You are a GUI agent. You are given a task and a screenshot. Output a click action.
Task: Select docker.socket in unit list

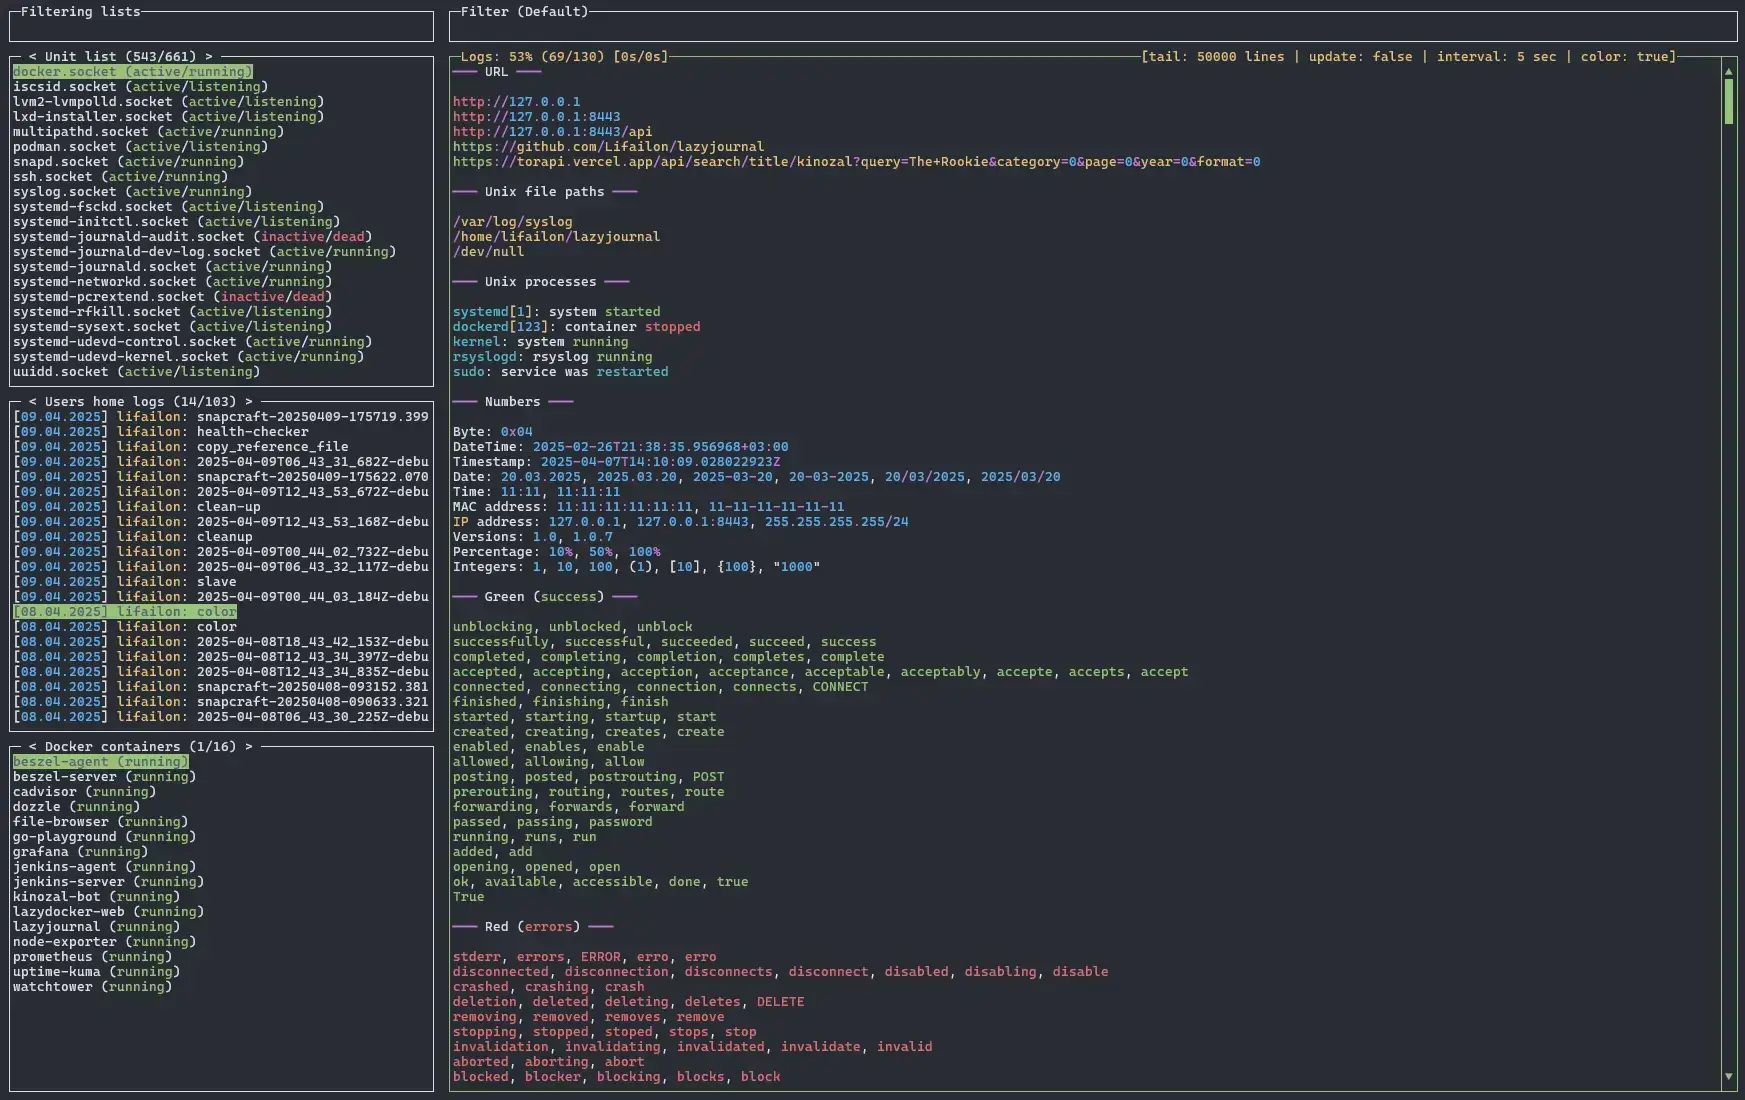pos(133,72)
